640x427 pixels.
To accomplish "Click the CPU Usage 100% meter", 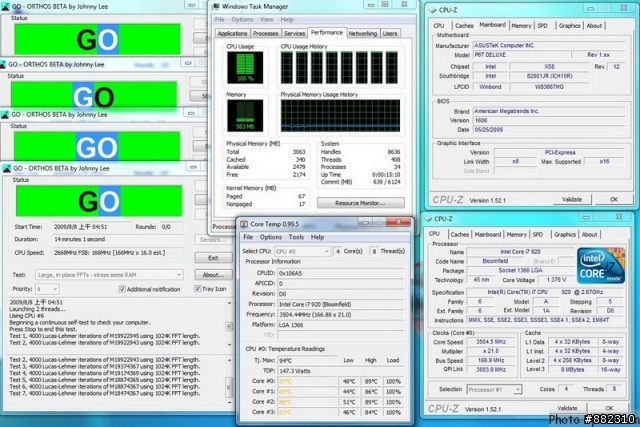I will (245, 67).
